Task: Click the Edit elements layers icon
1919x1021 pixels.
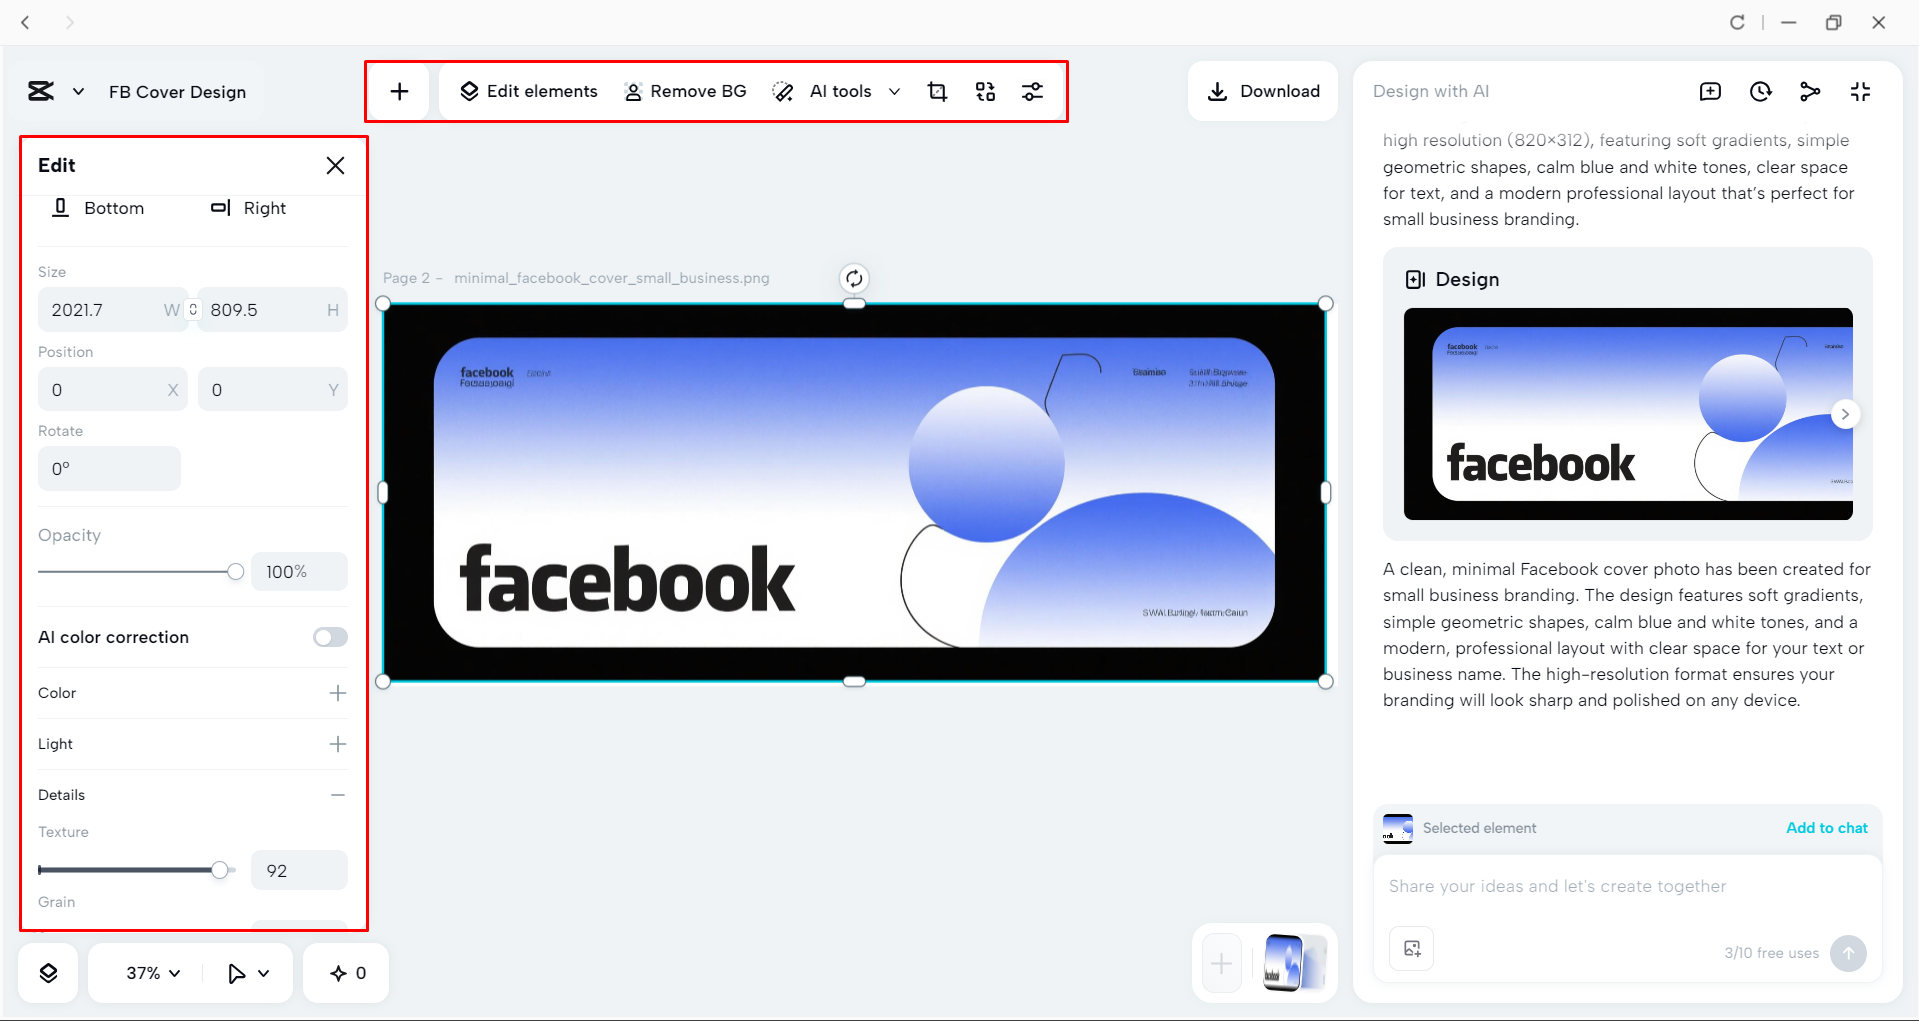Action: point(469,91)
